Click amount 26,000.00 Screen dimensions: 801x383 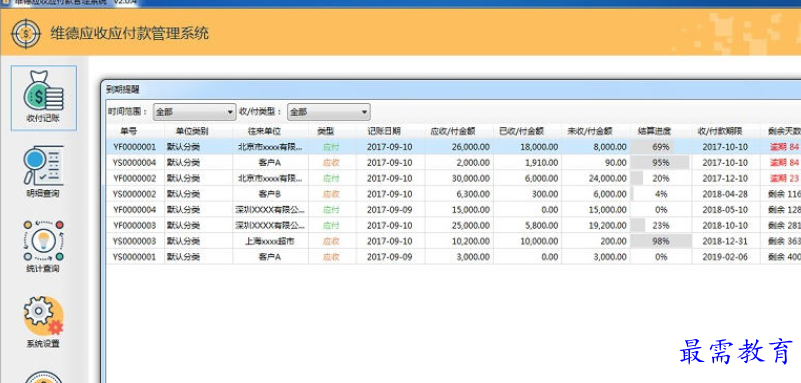click(x=470, y=147)
